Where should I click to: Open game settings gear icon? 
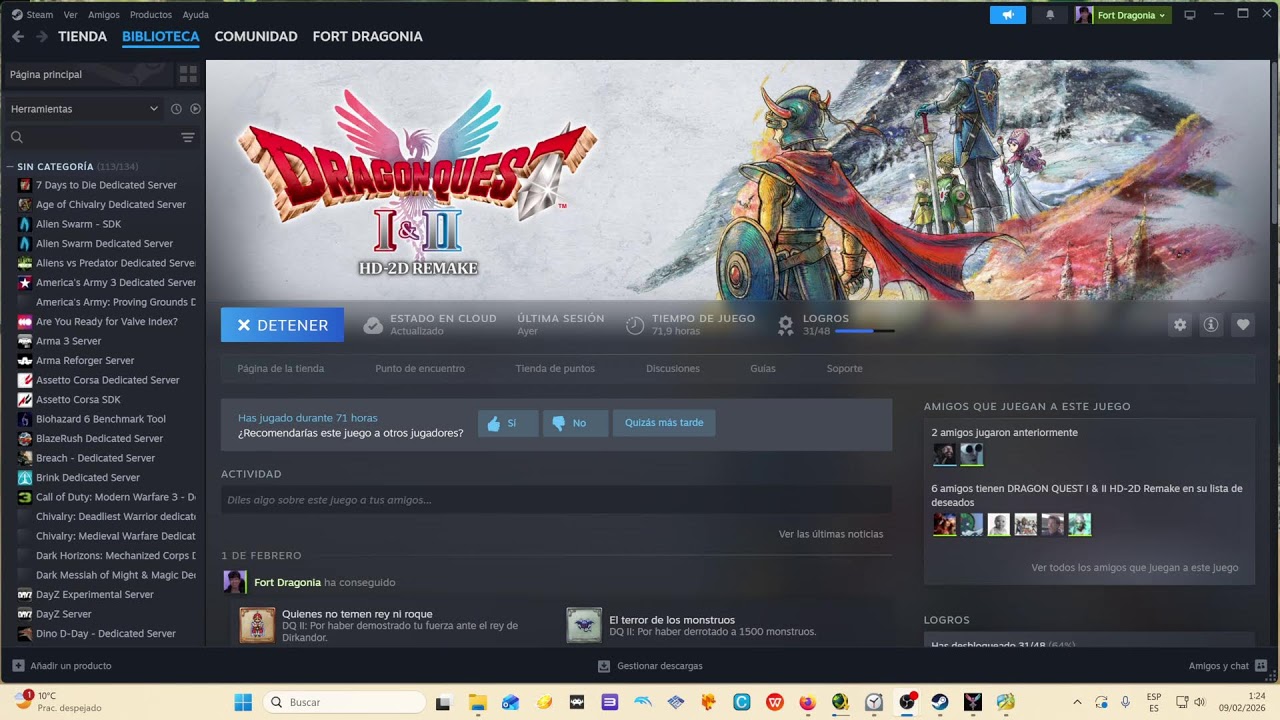pyautogui.click(x=1180, y=325)
